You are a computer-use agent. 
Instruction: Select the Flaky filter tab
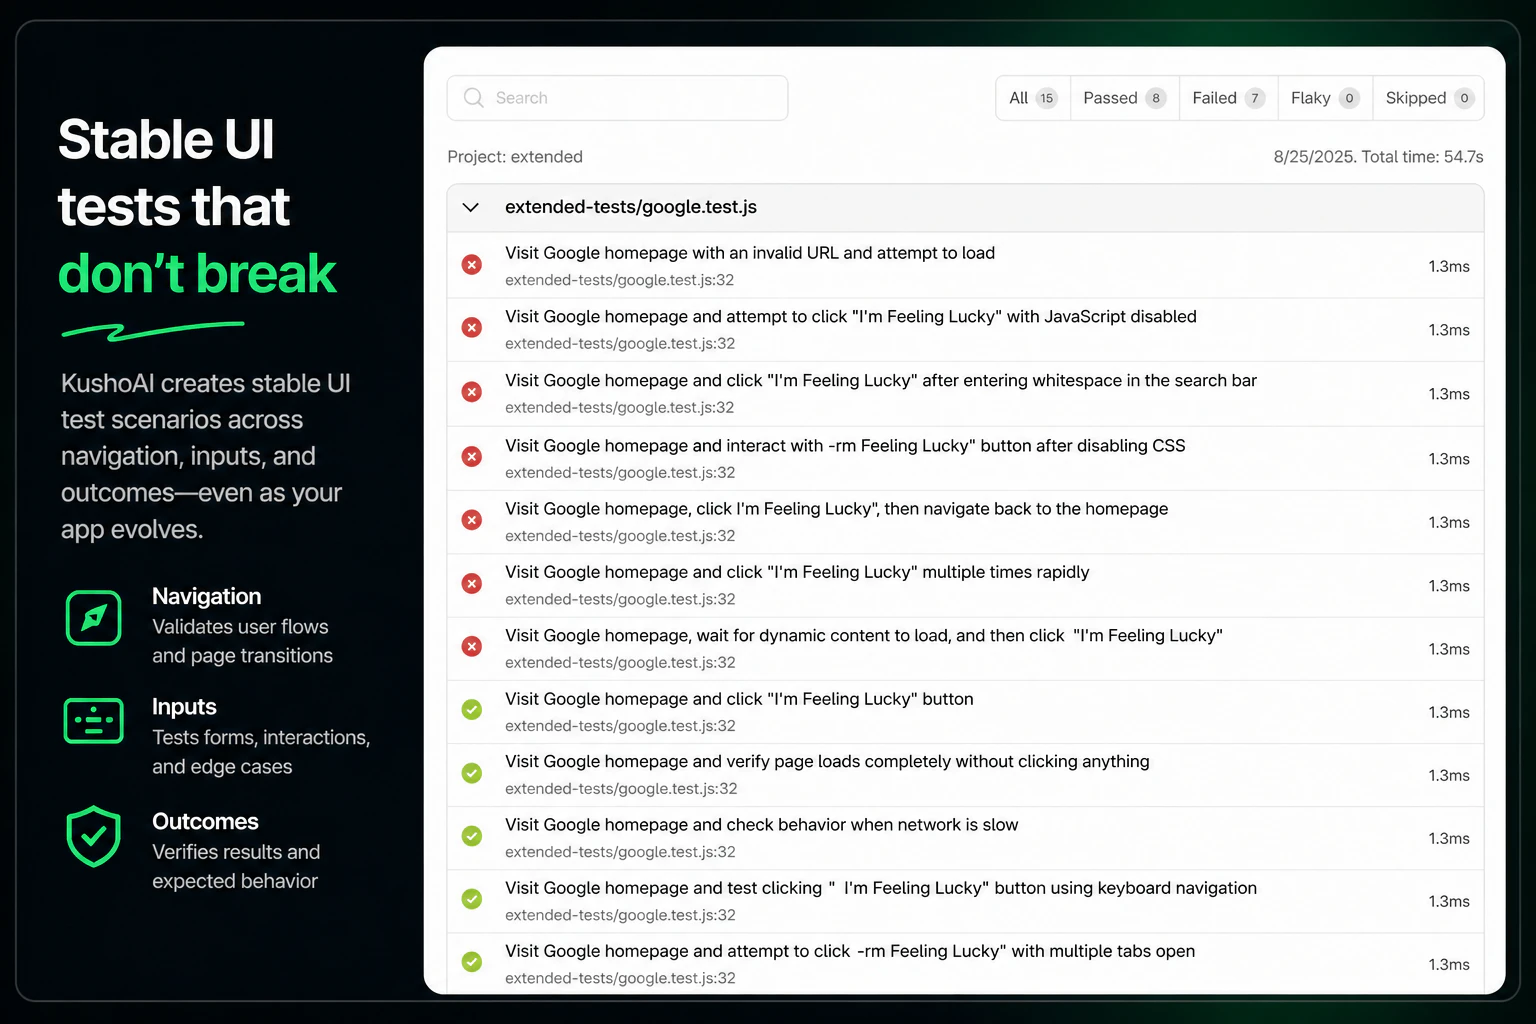(1325, 98)
